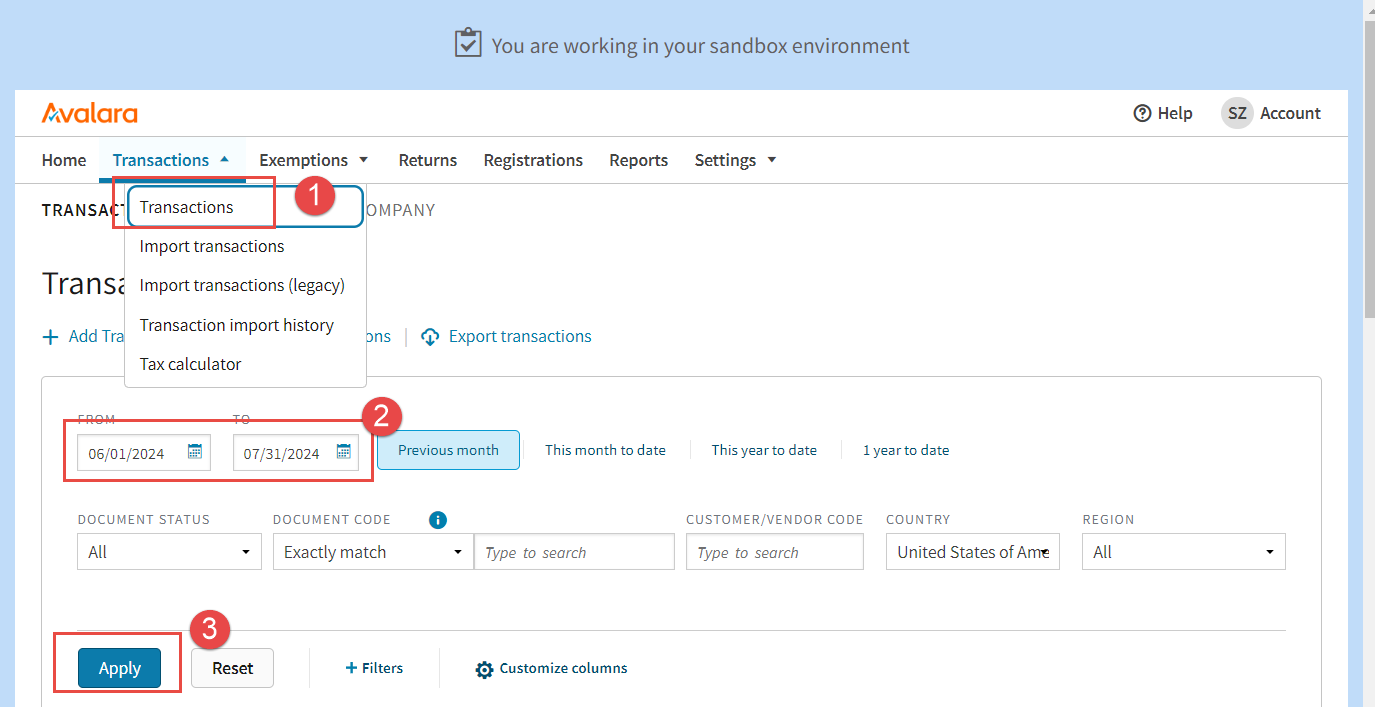Click the TO date field 07/31/2024

[x=296, y=452]
